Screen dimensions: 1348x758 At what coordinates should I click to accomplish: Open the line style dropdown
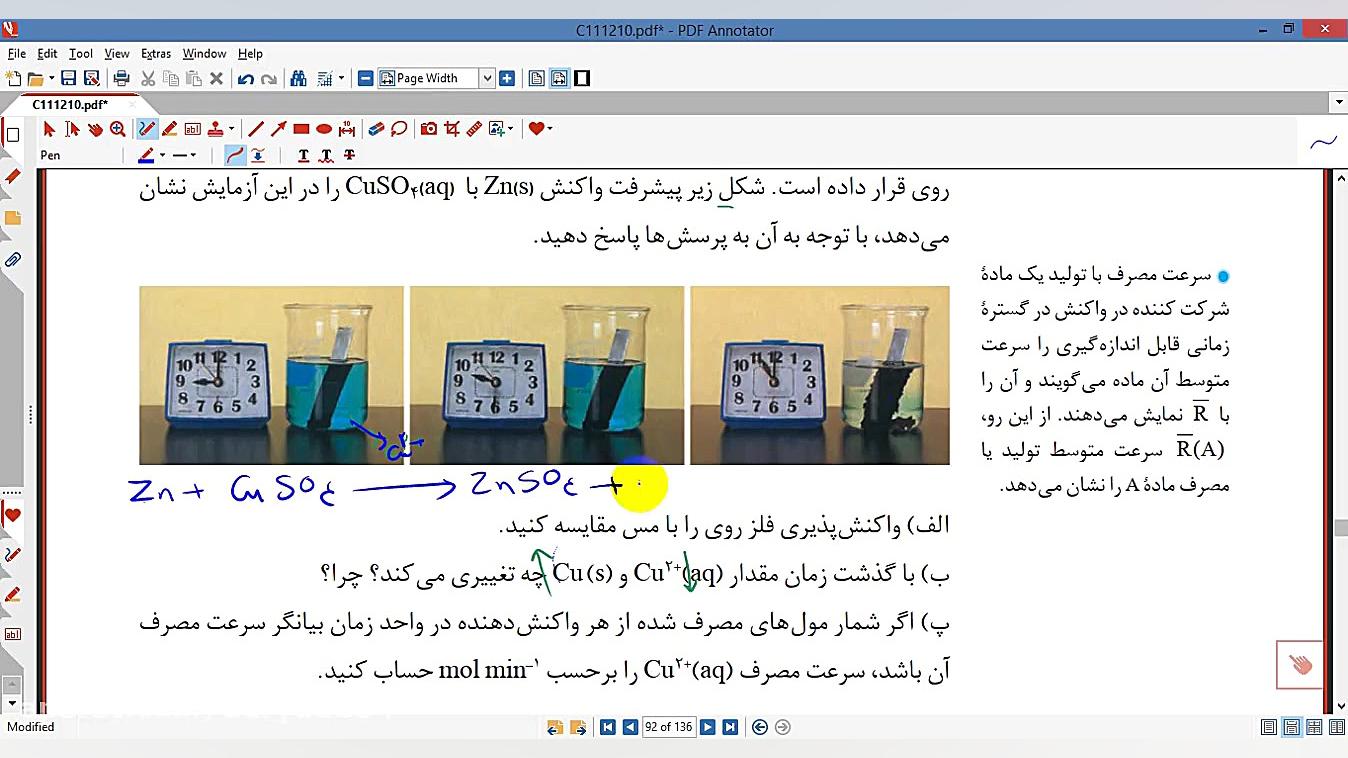click(194, 155)
